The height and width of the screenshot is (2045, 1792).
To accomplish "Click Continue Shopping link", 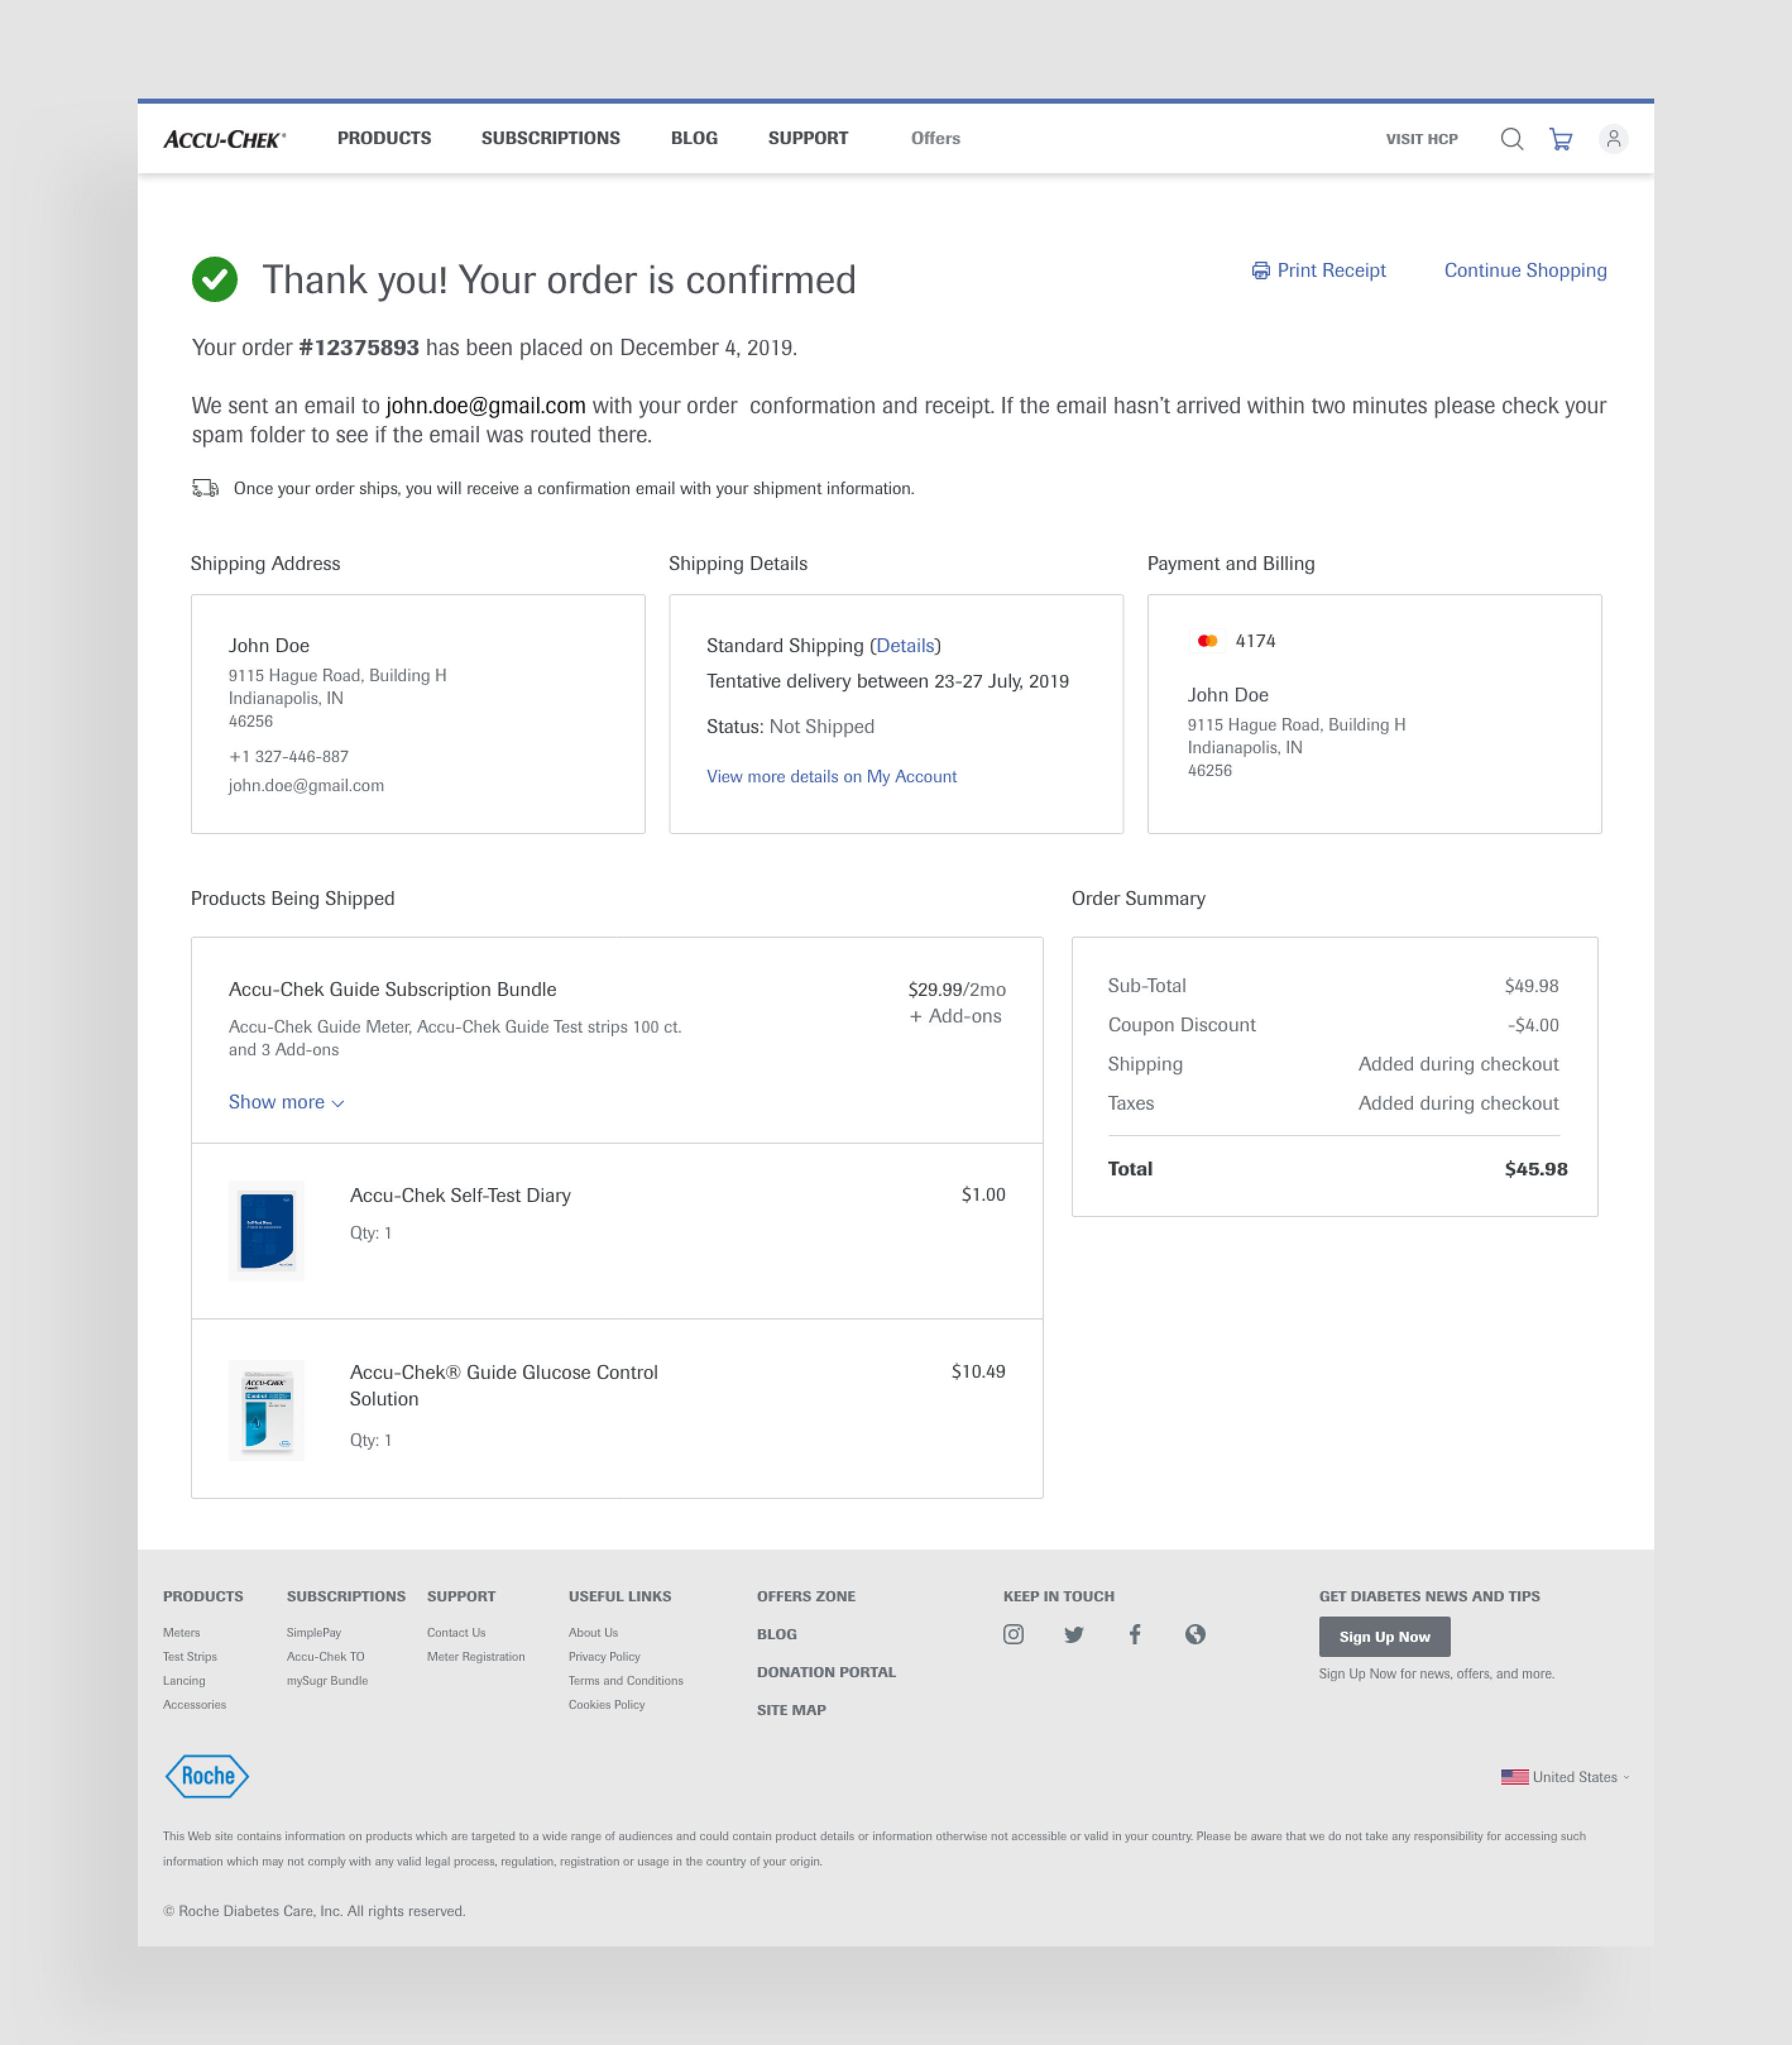I will pos(1525,271).
